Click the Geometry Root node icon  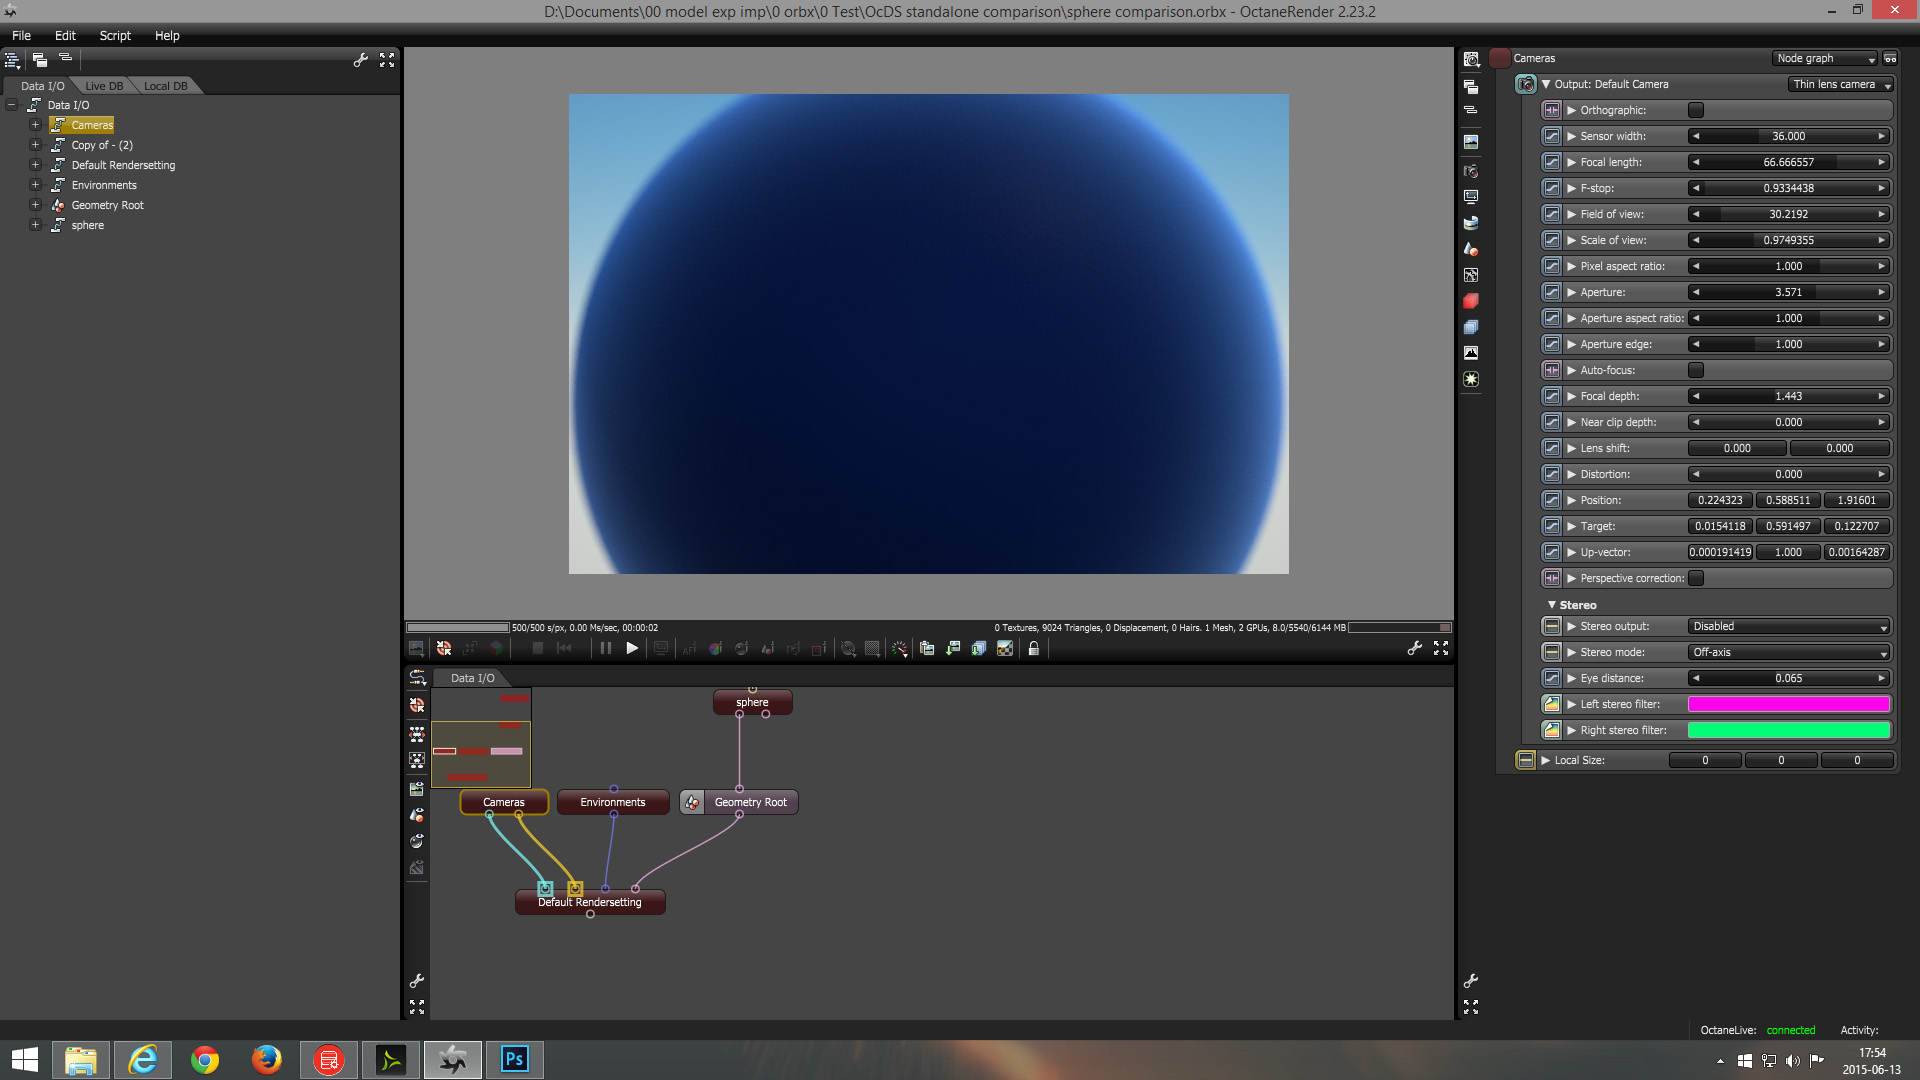(692, 802)
